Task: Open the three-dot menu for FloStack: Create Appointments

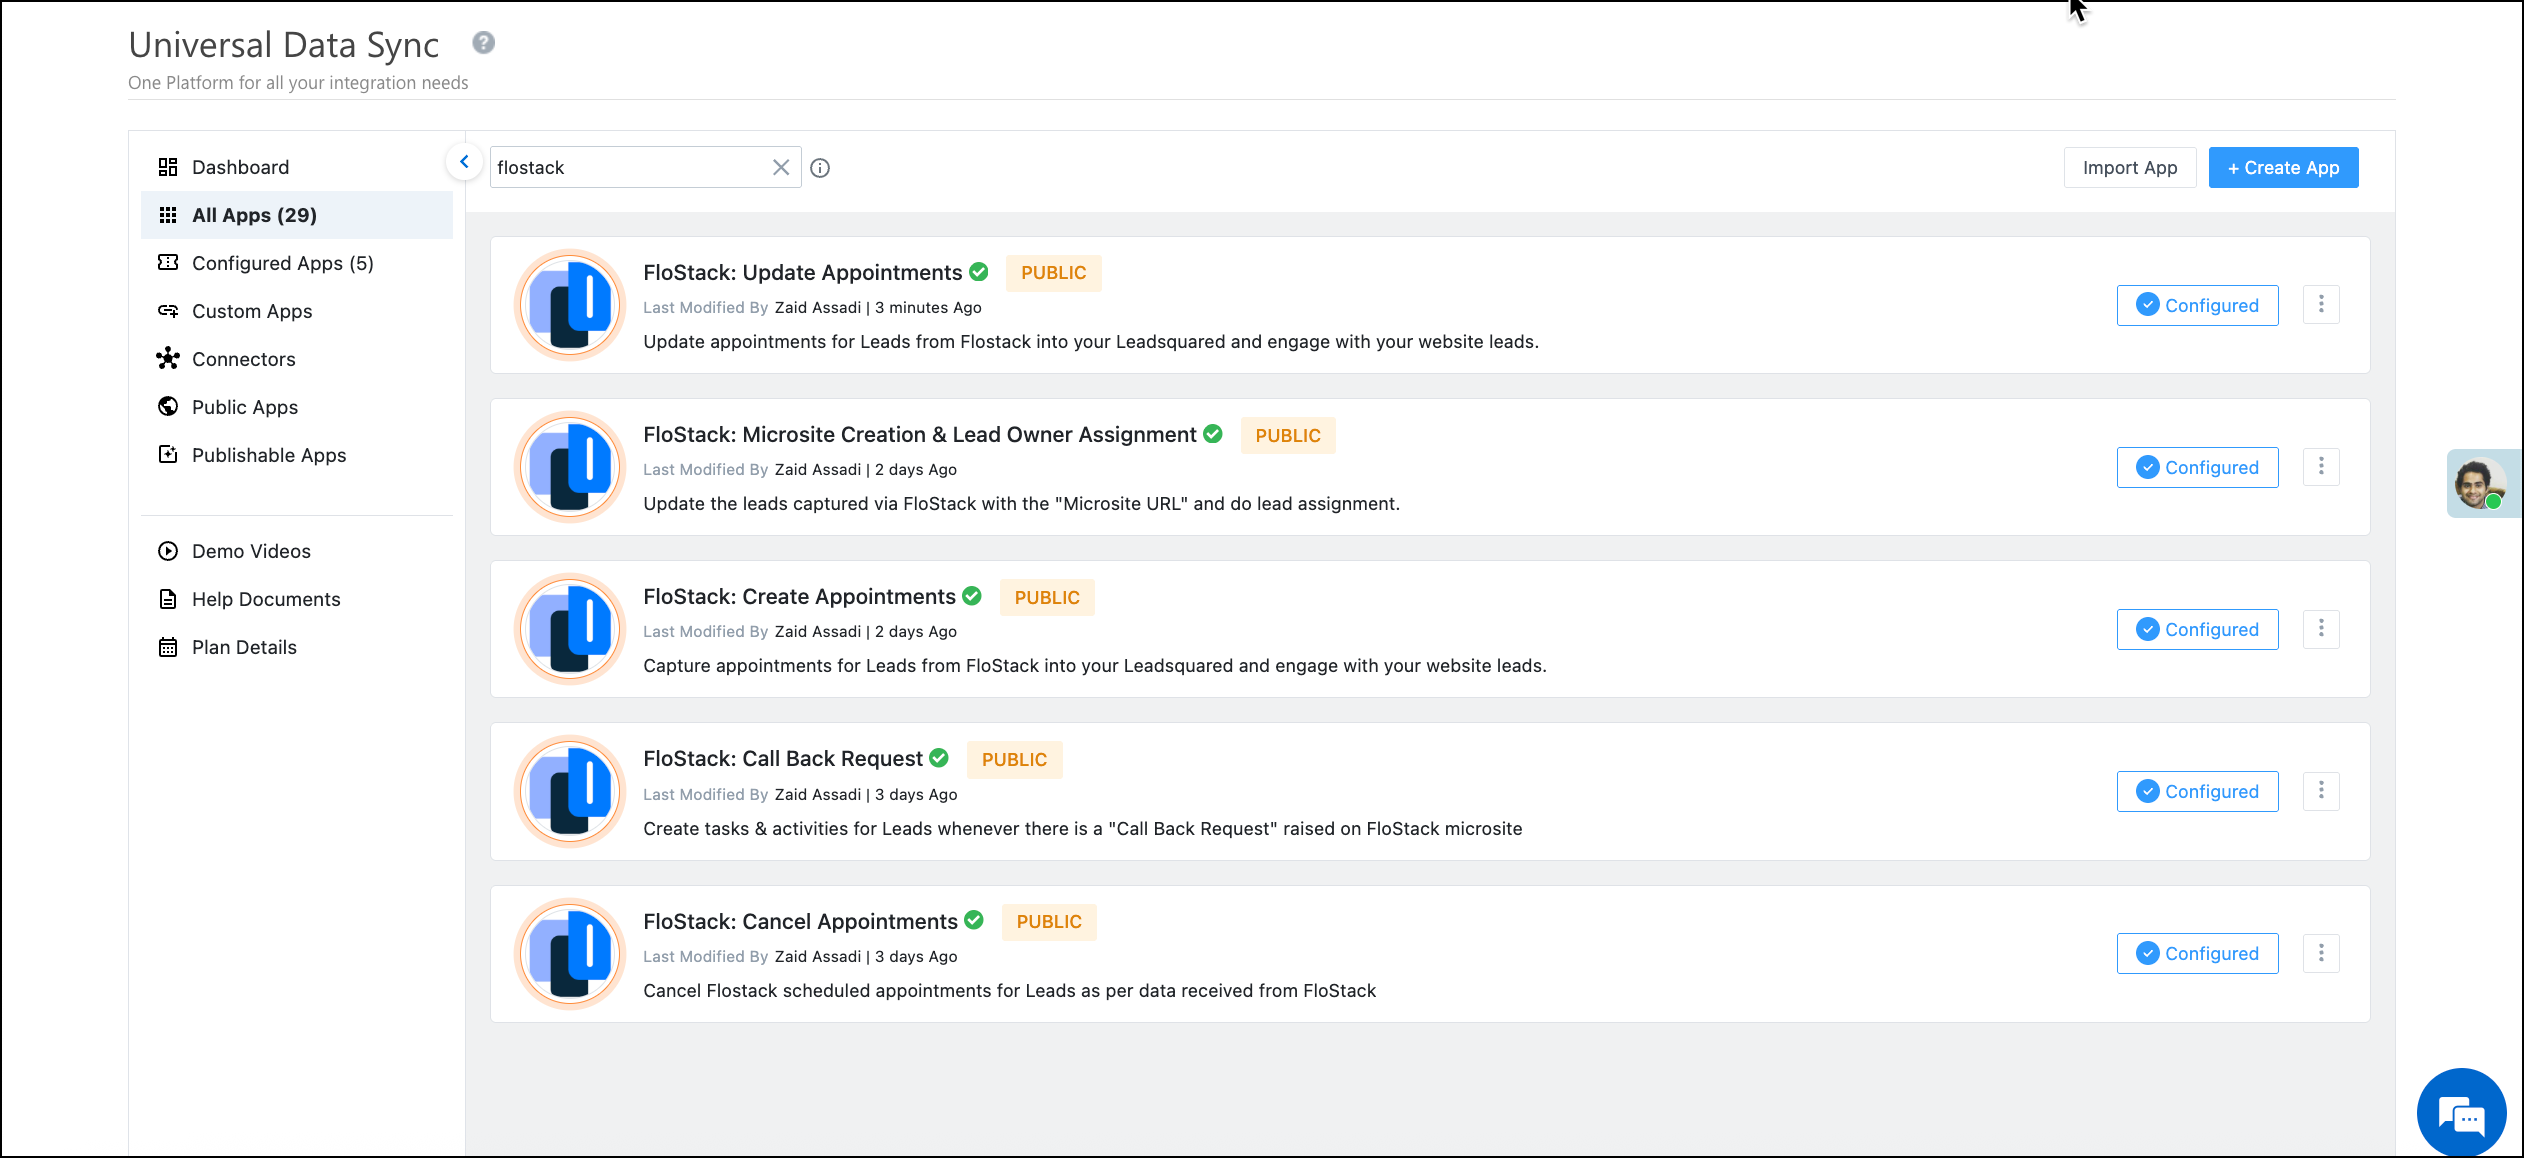Action: coord(2321,629)
